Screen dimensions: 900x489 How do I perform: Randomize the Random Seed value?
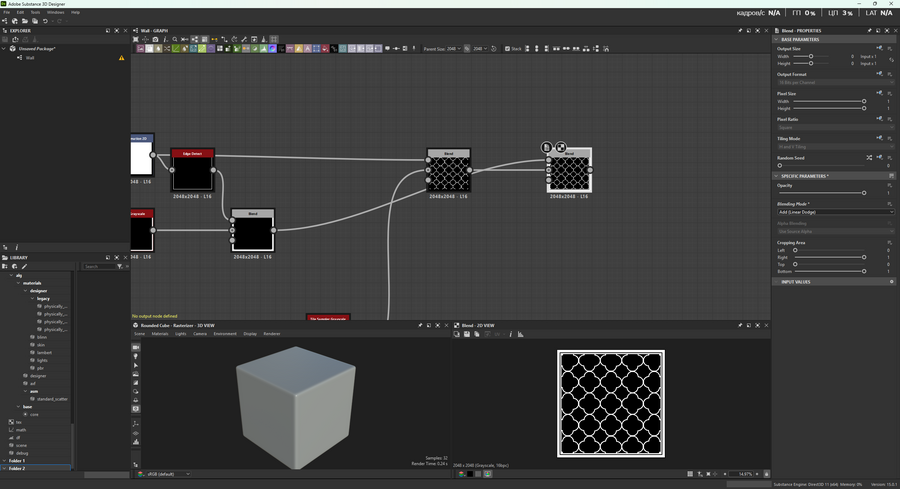point(868,158)
